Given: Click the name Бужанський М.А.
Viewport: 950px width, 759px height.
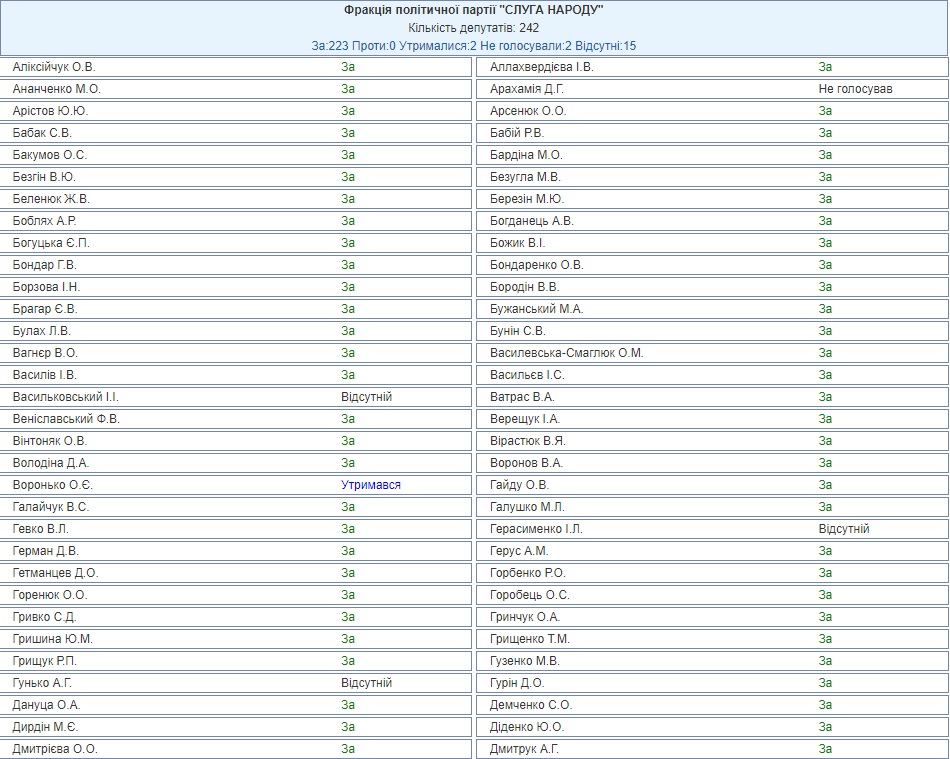Looking at the screenshot, I should click(537, 309).
